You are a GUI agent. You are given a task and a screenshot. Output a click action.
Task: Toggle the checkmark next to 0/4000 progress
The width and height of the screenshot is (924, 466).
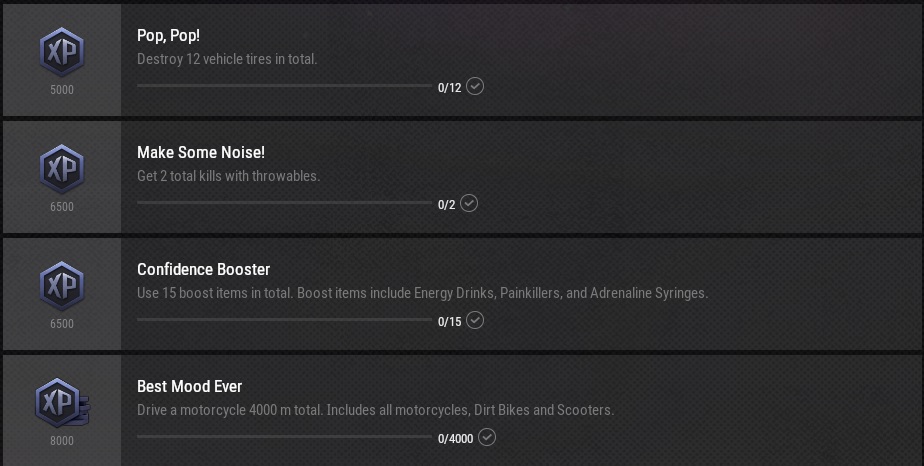tap(487, 437)
